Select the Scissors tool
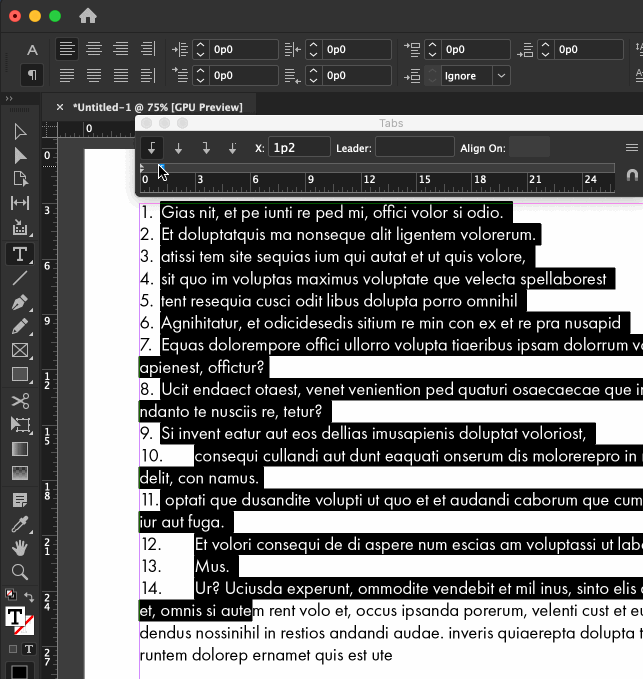The height and width of the screenshot is (679, 643). [x=20, y=401]
